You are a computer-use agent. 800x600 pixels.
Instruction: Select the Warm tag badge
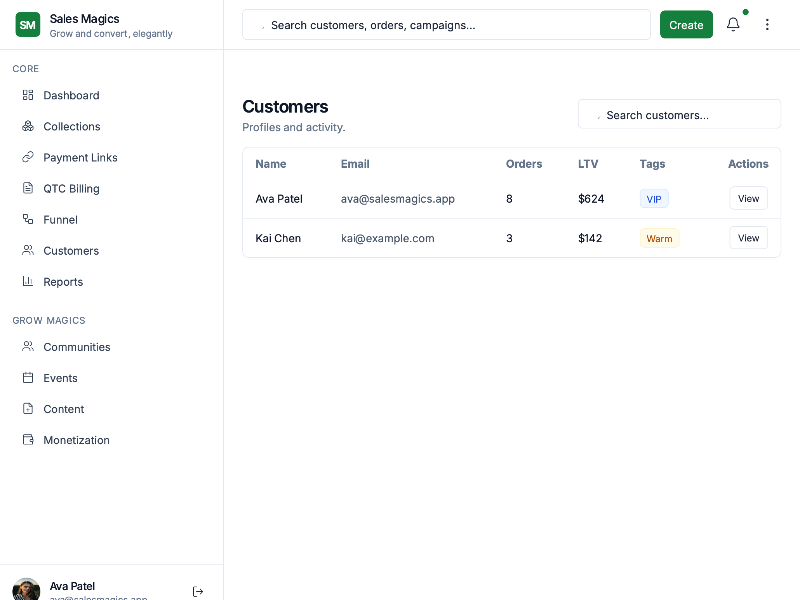[660, 238]
